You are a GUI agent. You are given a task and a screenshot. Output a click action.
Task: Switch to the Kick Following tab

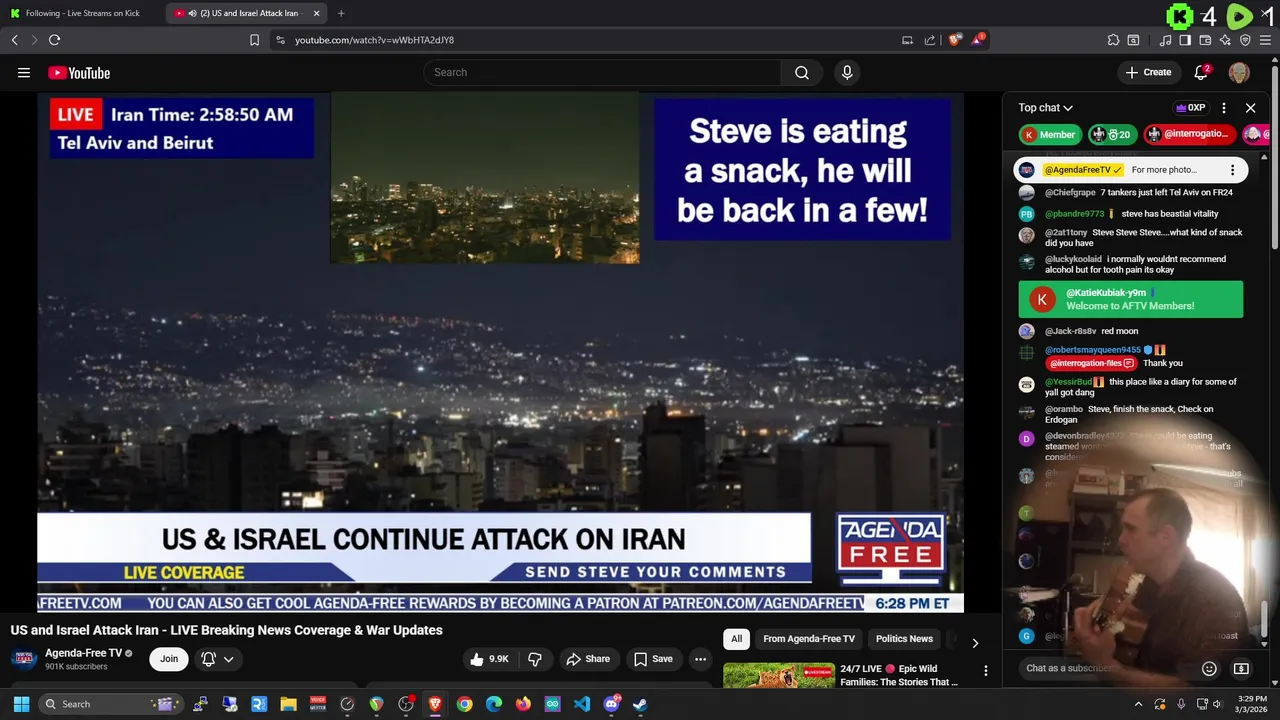(x=82, y=13)
